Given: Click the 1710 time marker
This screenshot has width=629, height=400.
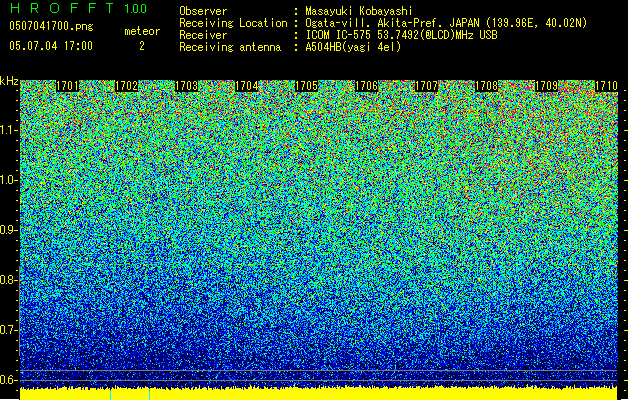Looking at the screenshot, I should coord(606,86).
